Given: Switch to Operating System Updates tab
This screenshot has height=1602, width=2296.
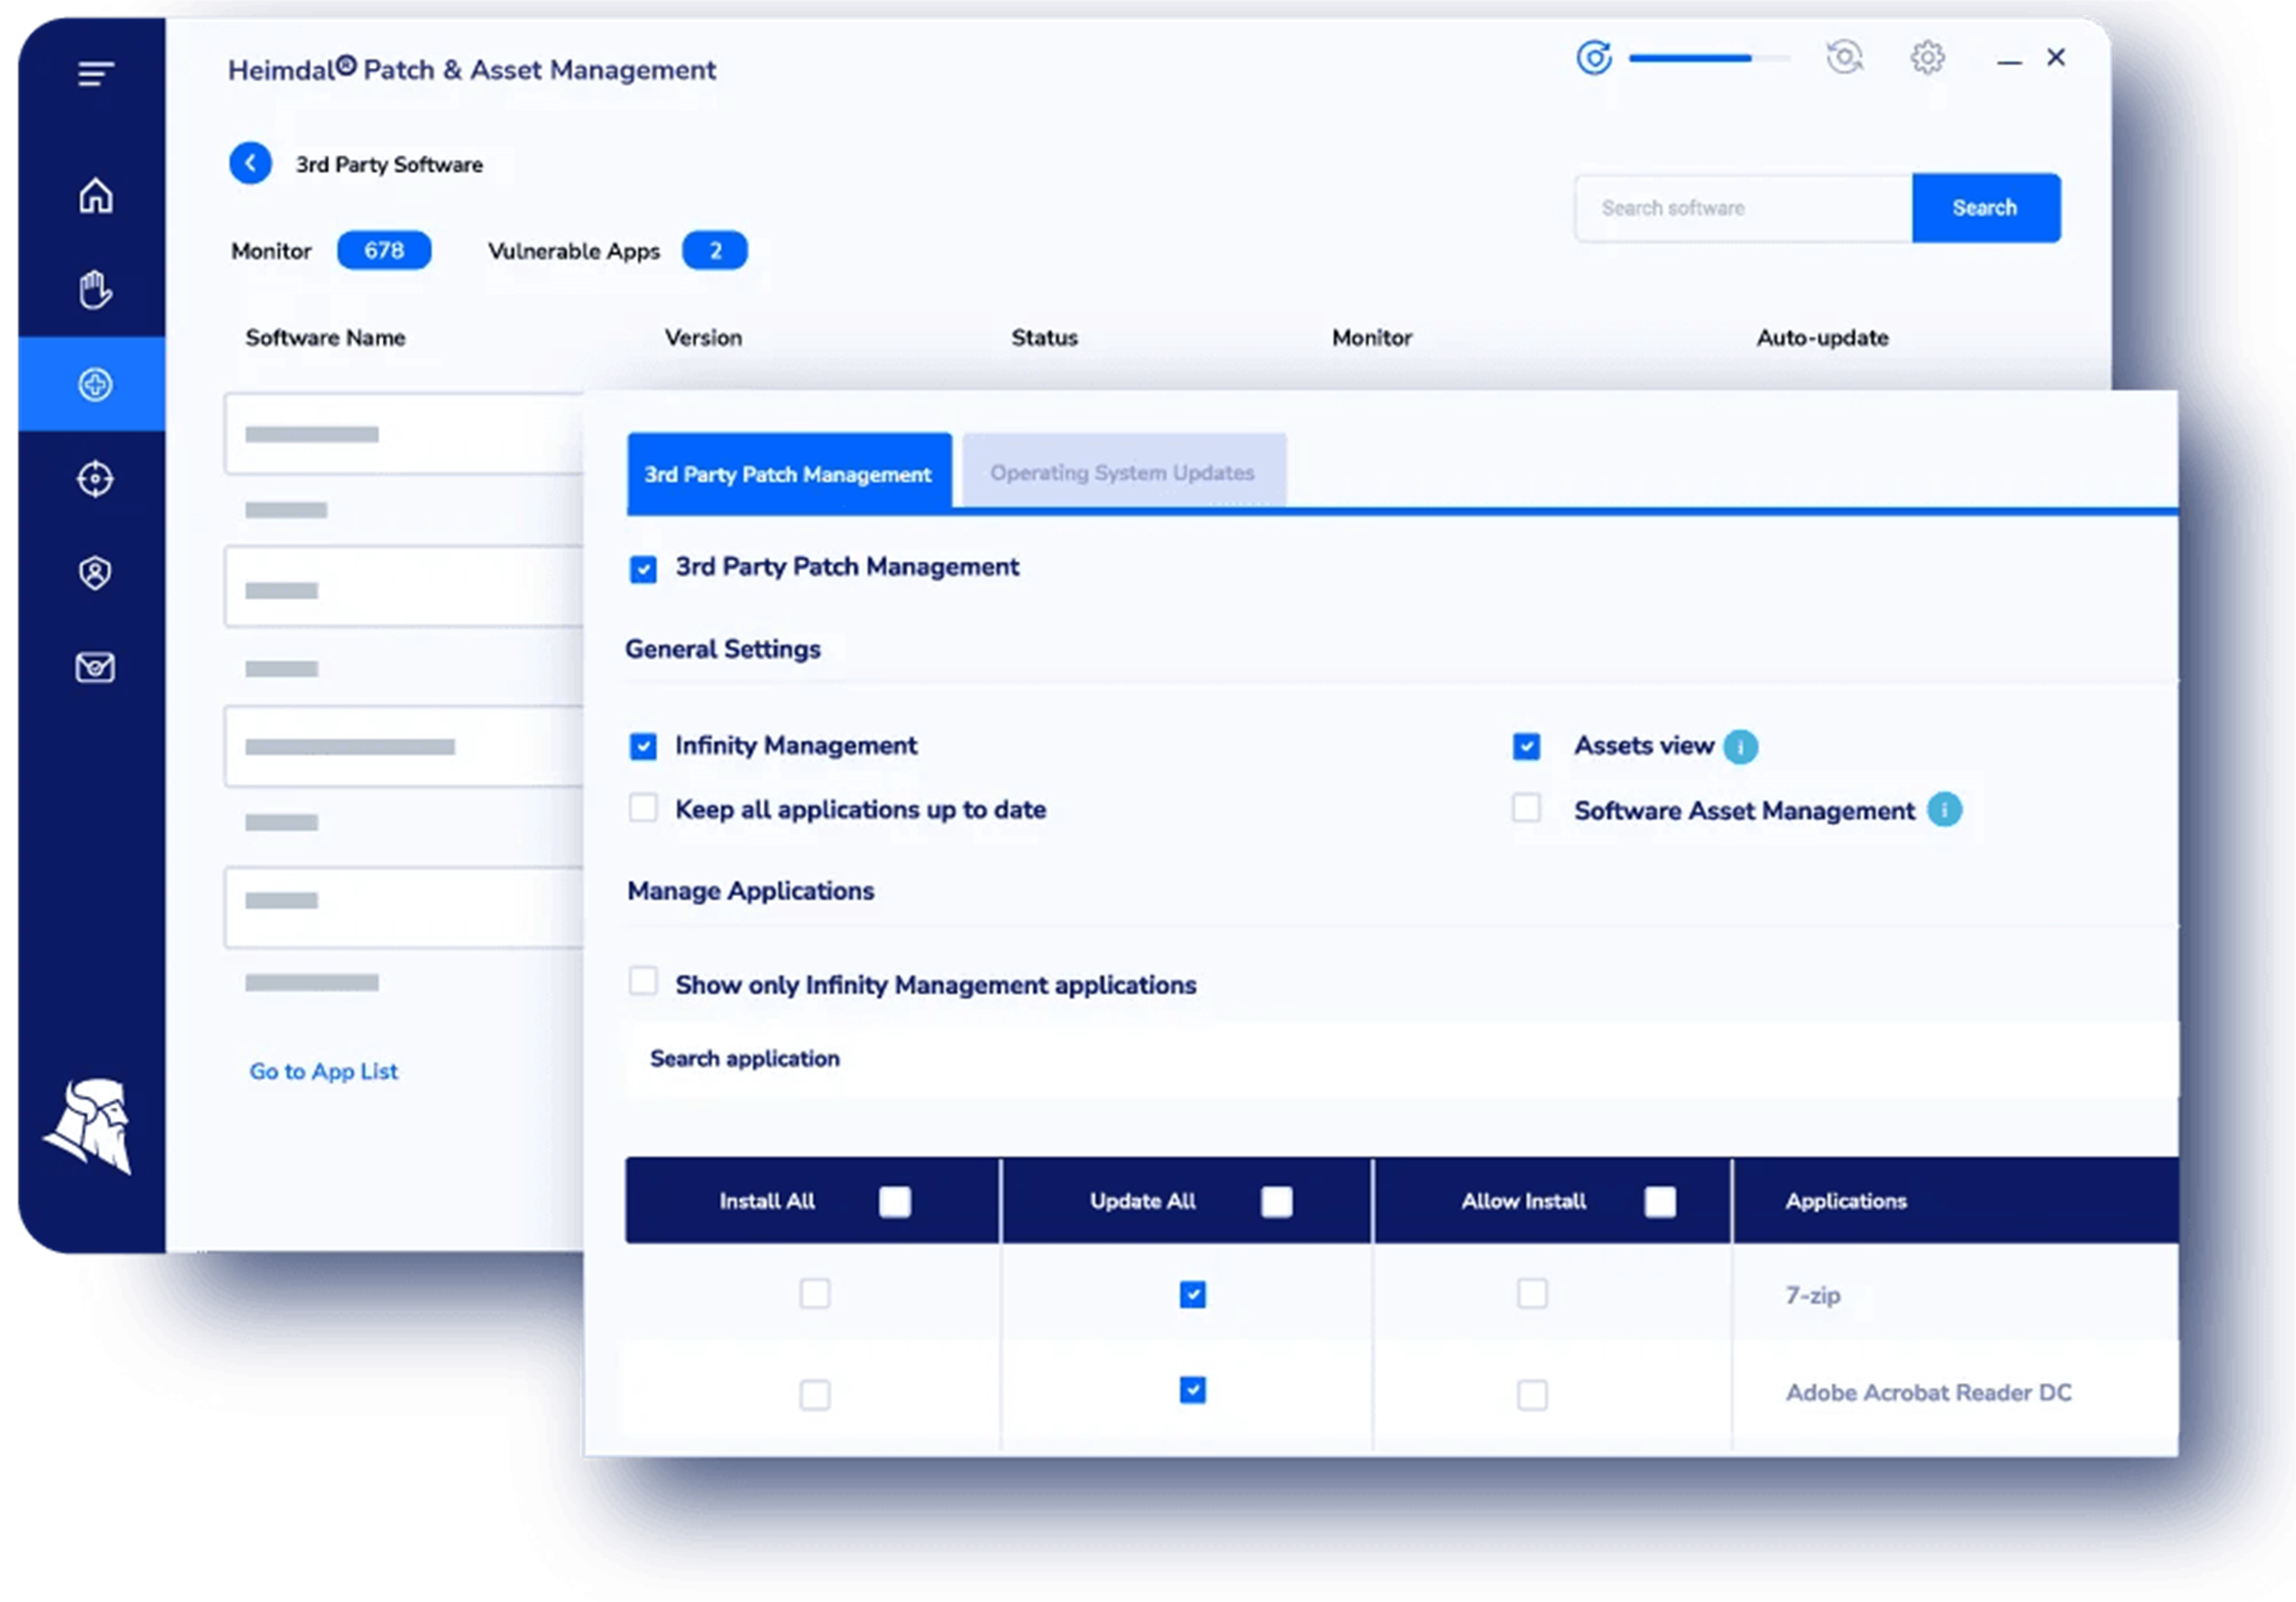Looking at the screenshot, I should 1122,472.
